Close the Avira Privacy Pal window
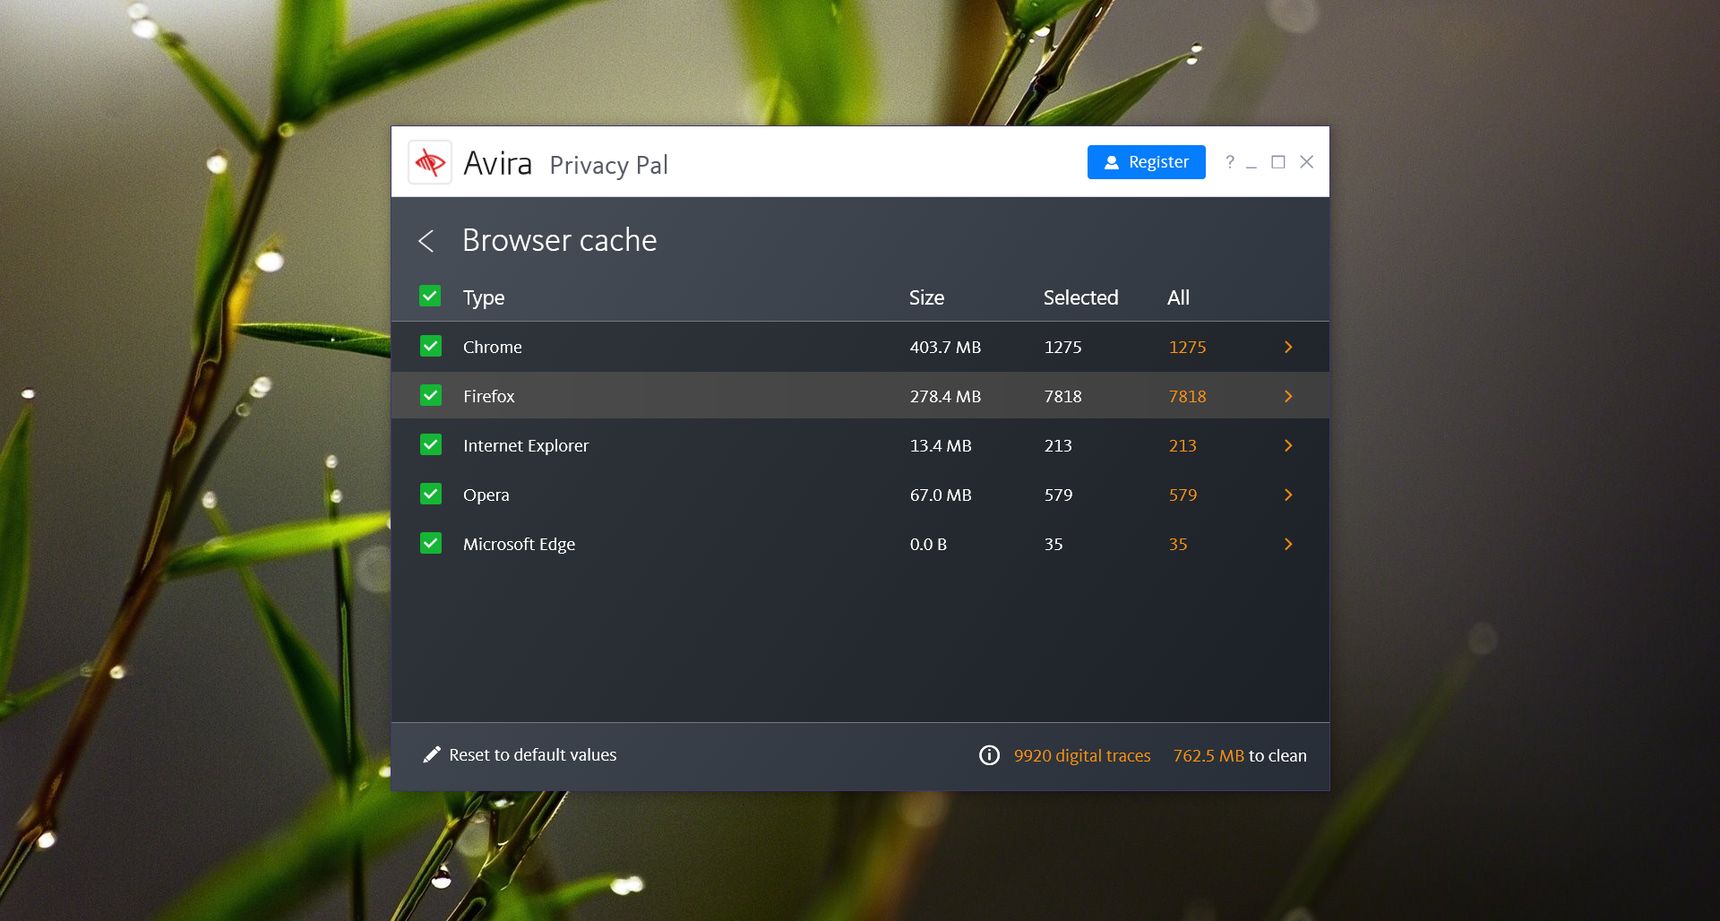The width and height of the screenshot is (1720, 921). click(x=1306, y=162)
